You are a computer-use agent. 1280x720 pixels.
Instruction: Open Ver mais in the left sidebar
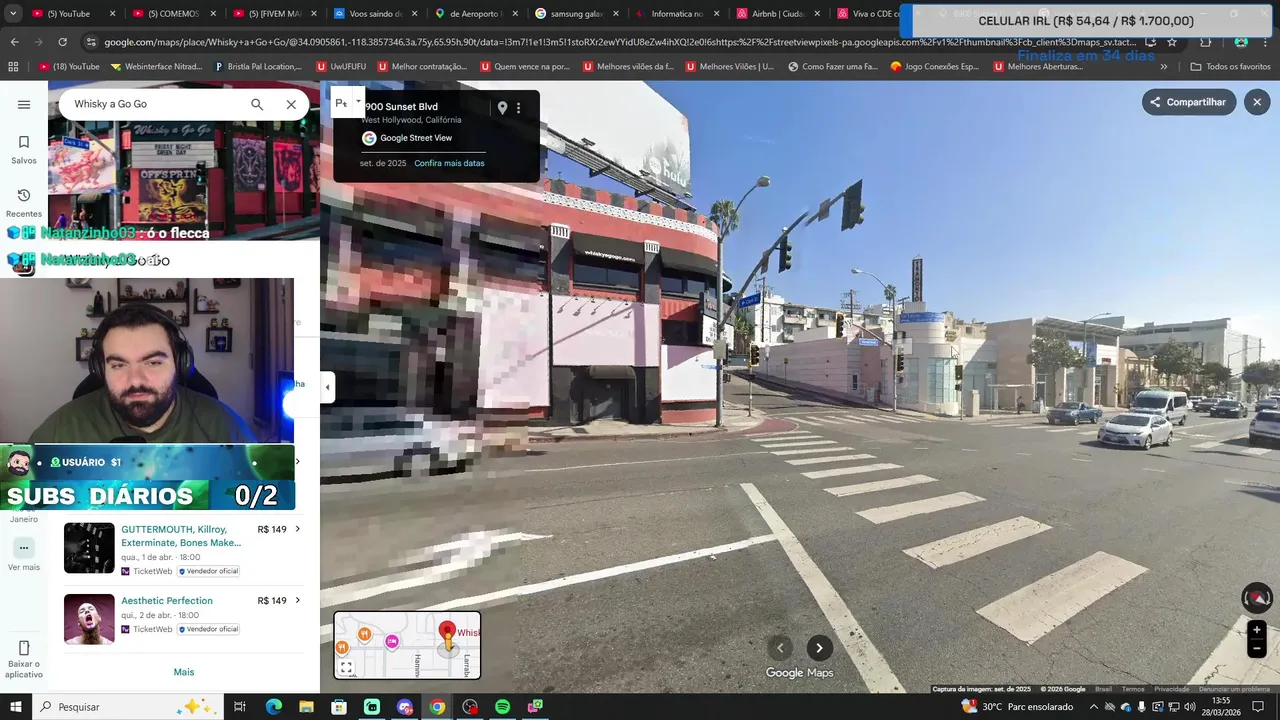(x=24, y=555)
